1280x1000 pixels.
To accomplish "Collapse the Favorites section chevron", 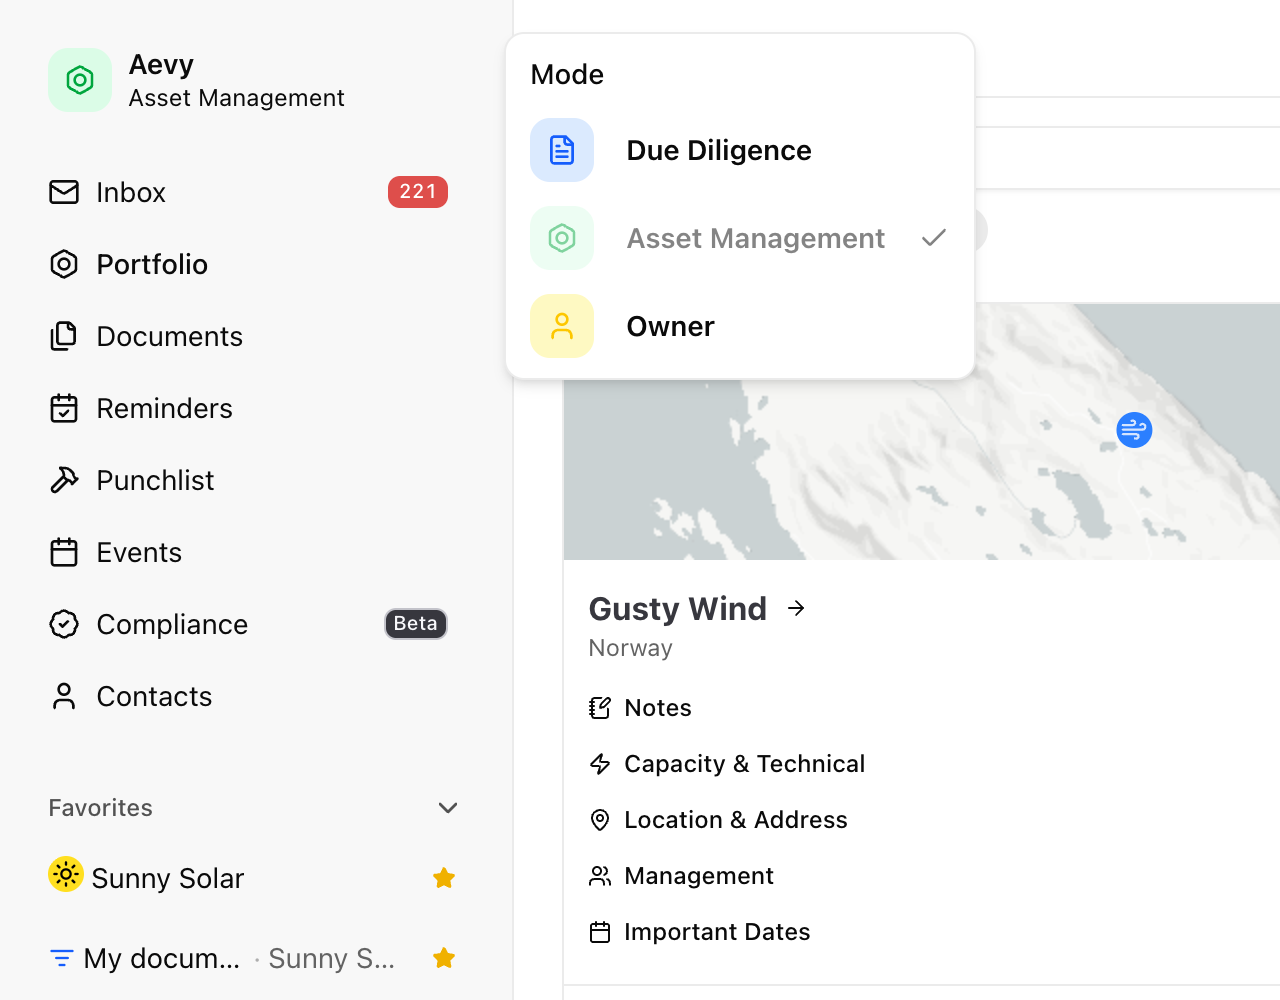I will 448,808.
